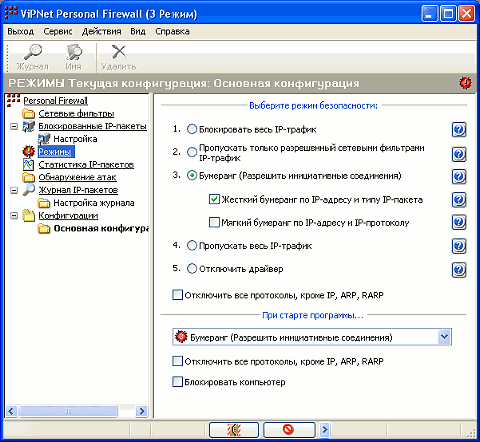Select Отключить драйвер radio button
480x442 pixels.
[x=192, y=268]
